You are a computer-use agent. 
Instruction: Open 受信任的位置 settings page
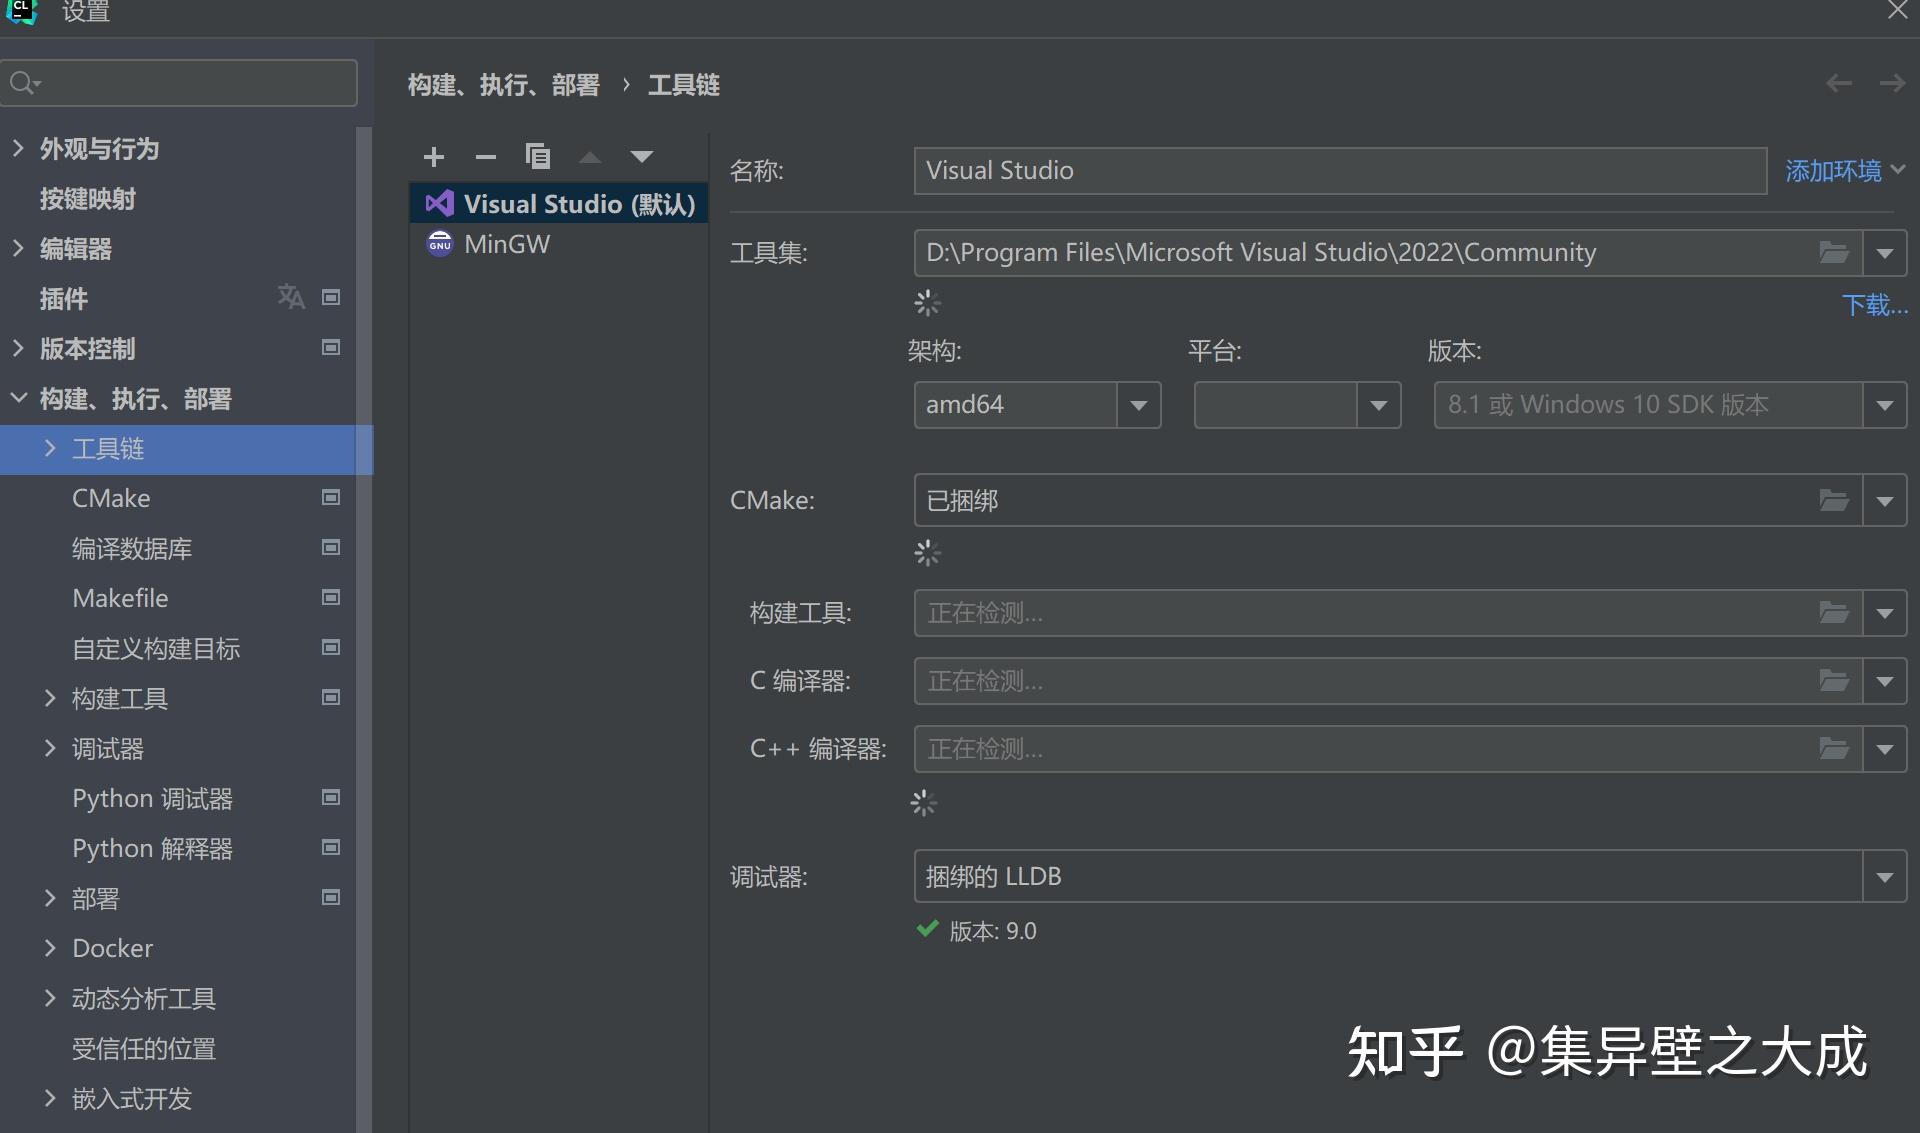[144, 1049]
